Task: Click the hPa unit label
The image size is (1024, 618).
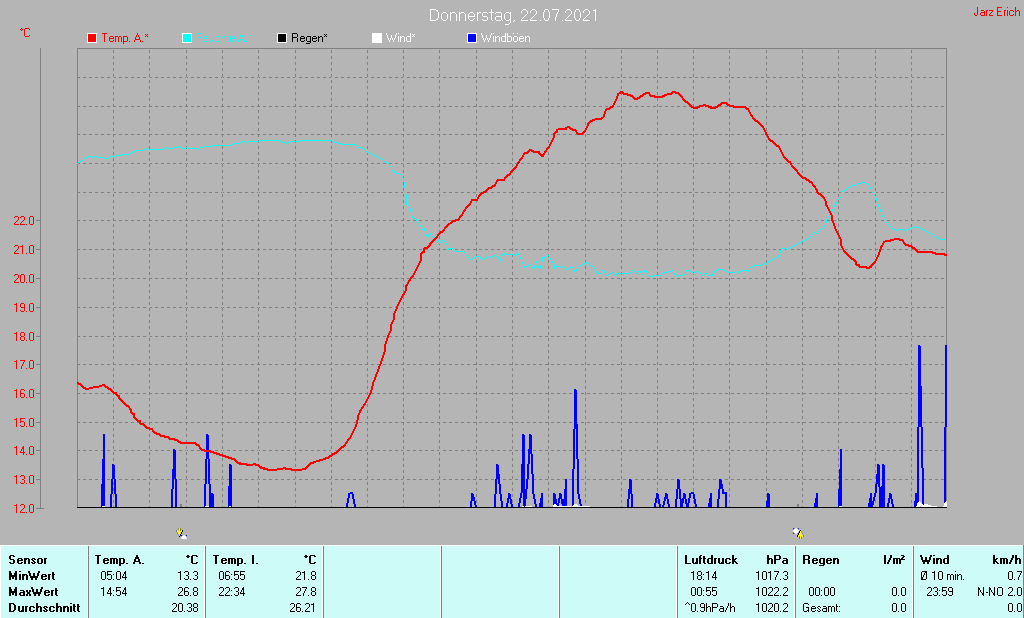Action: (x=777, y=560)
